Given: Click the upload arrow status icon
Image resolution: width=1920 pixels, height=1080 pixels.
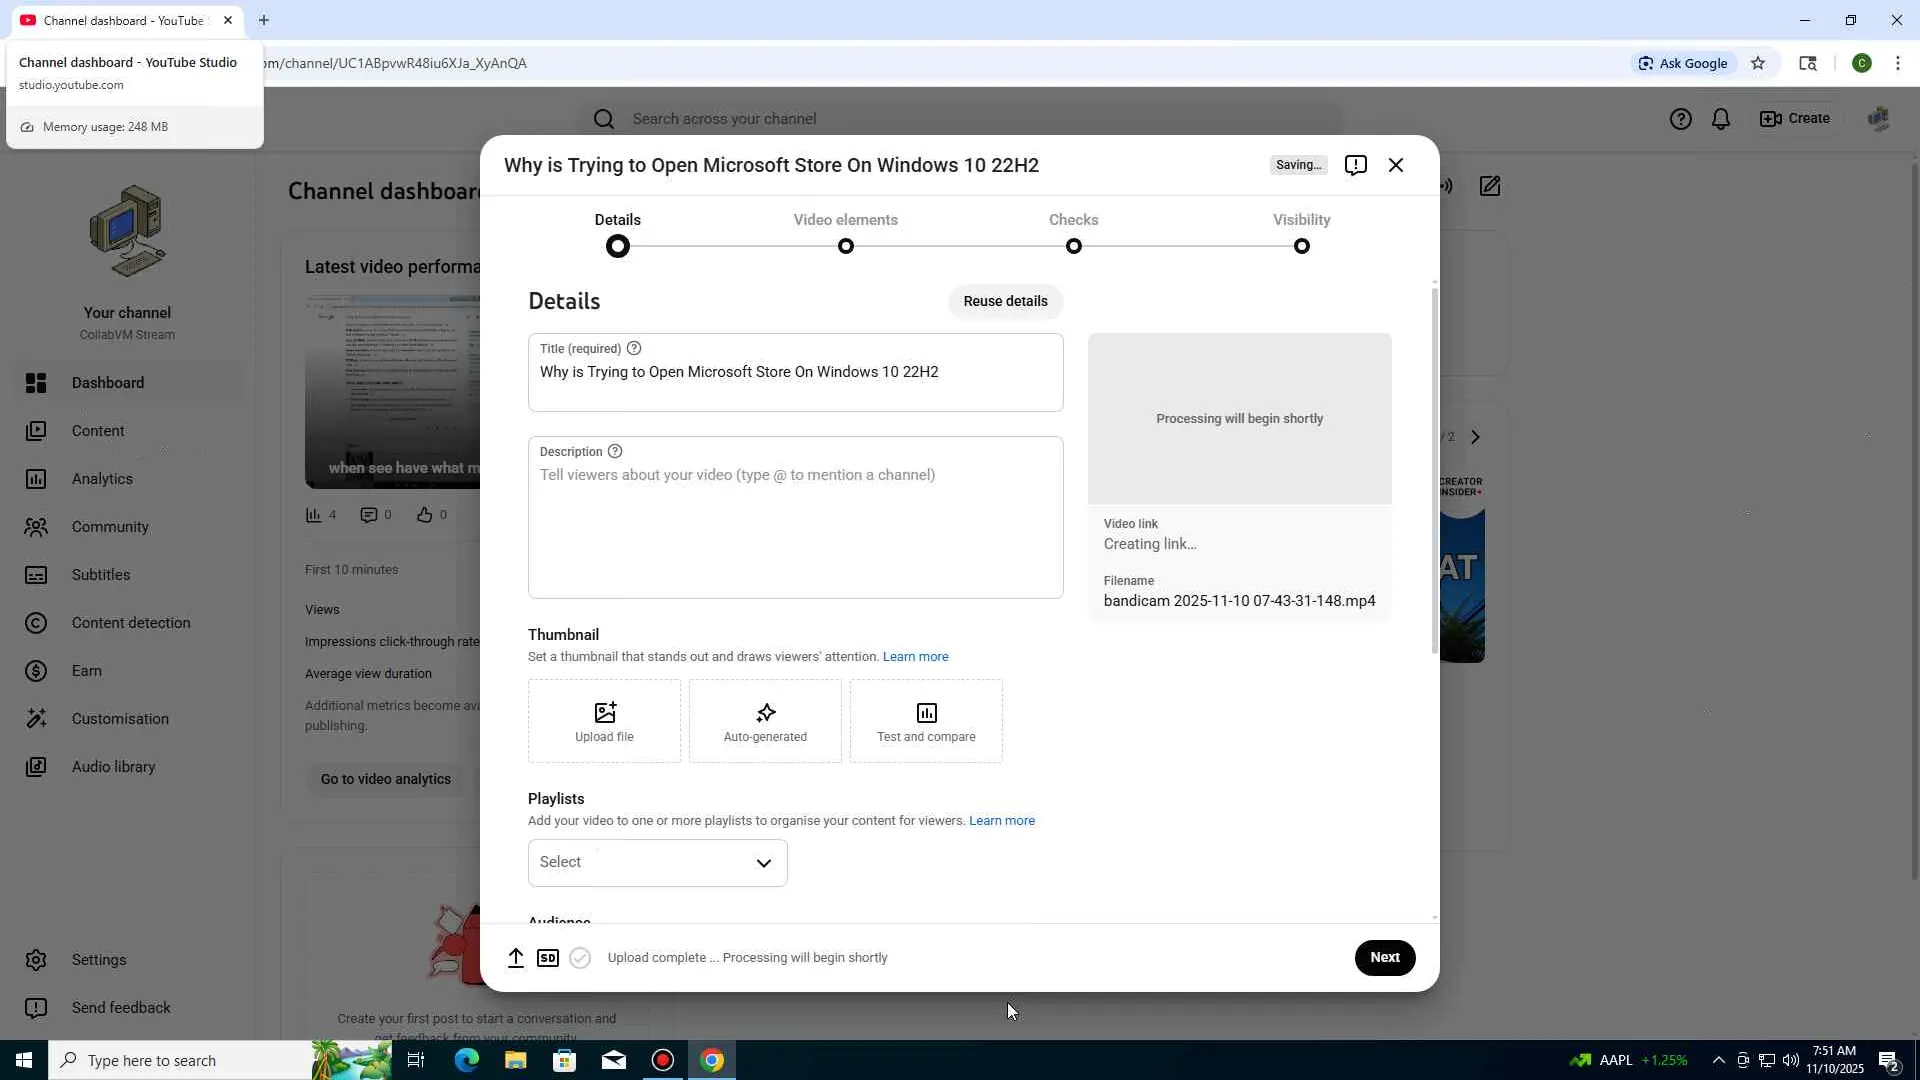Looking at the screenshot, I should point(516,958).
